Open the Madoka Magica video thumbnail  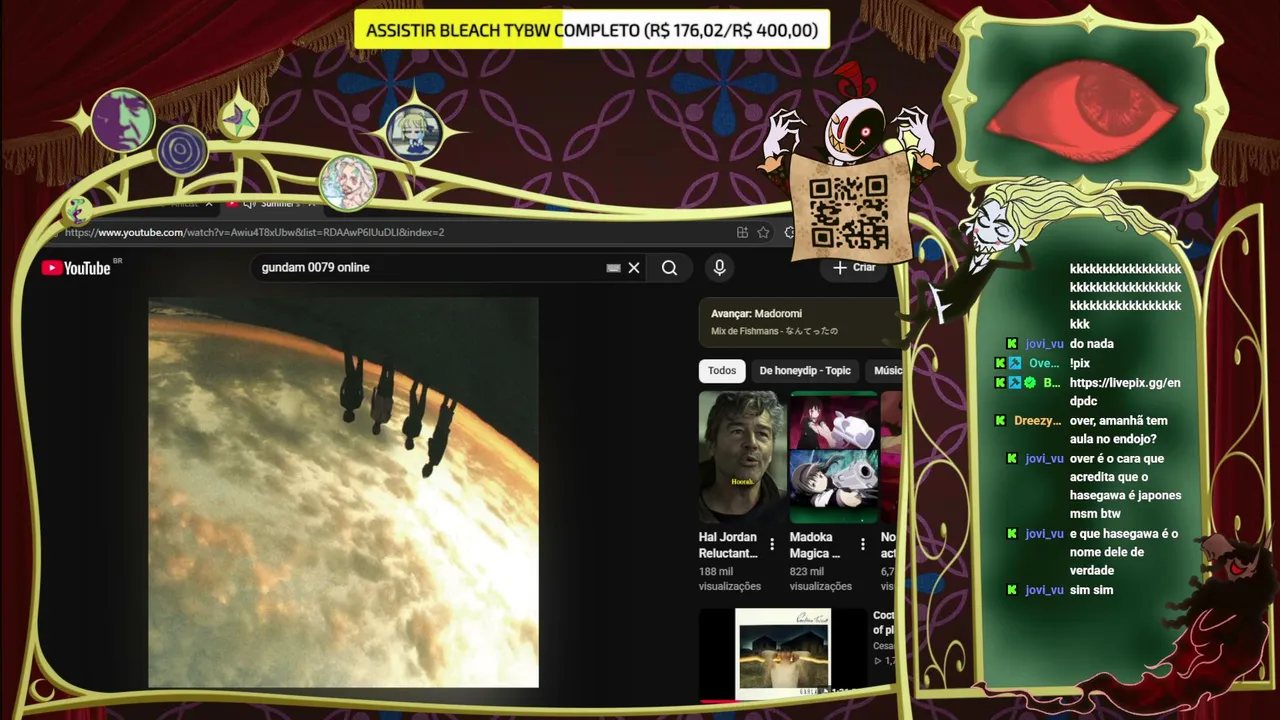coord(834,457)
